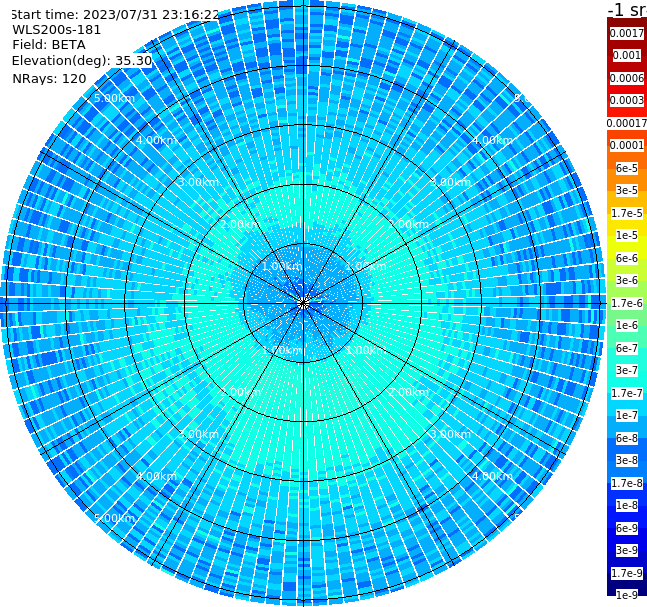Select the WLS200s-181 instrument label
Screen dimensions: 647x607
tap(57, 30)
